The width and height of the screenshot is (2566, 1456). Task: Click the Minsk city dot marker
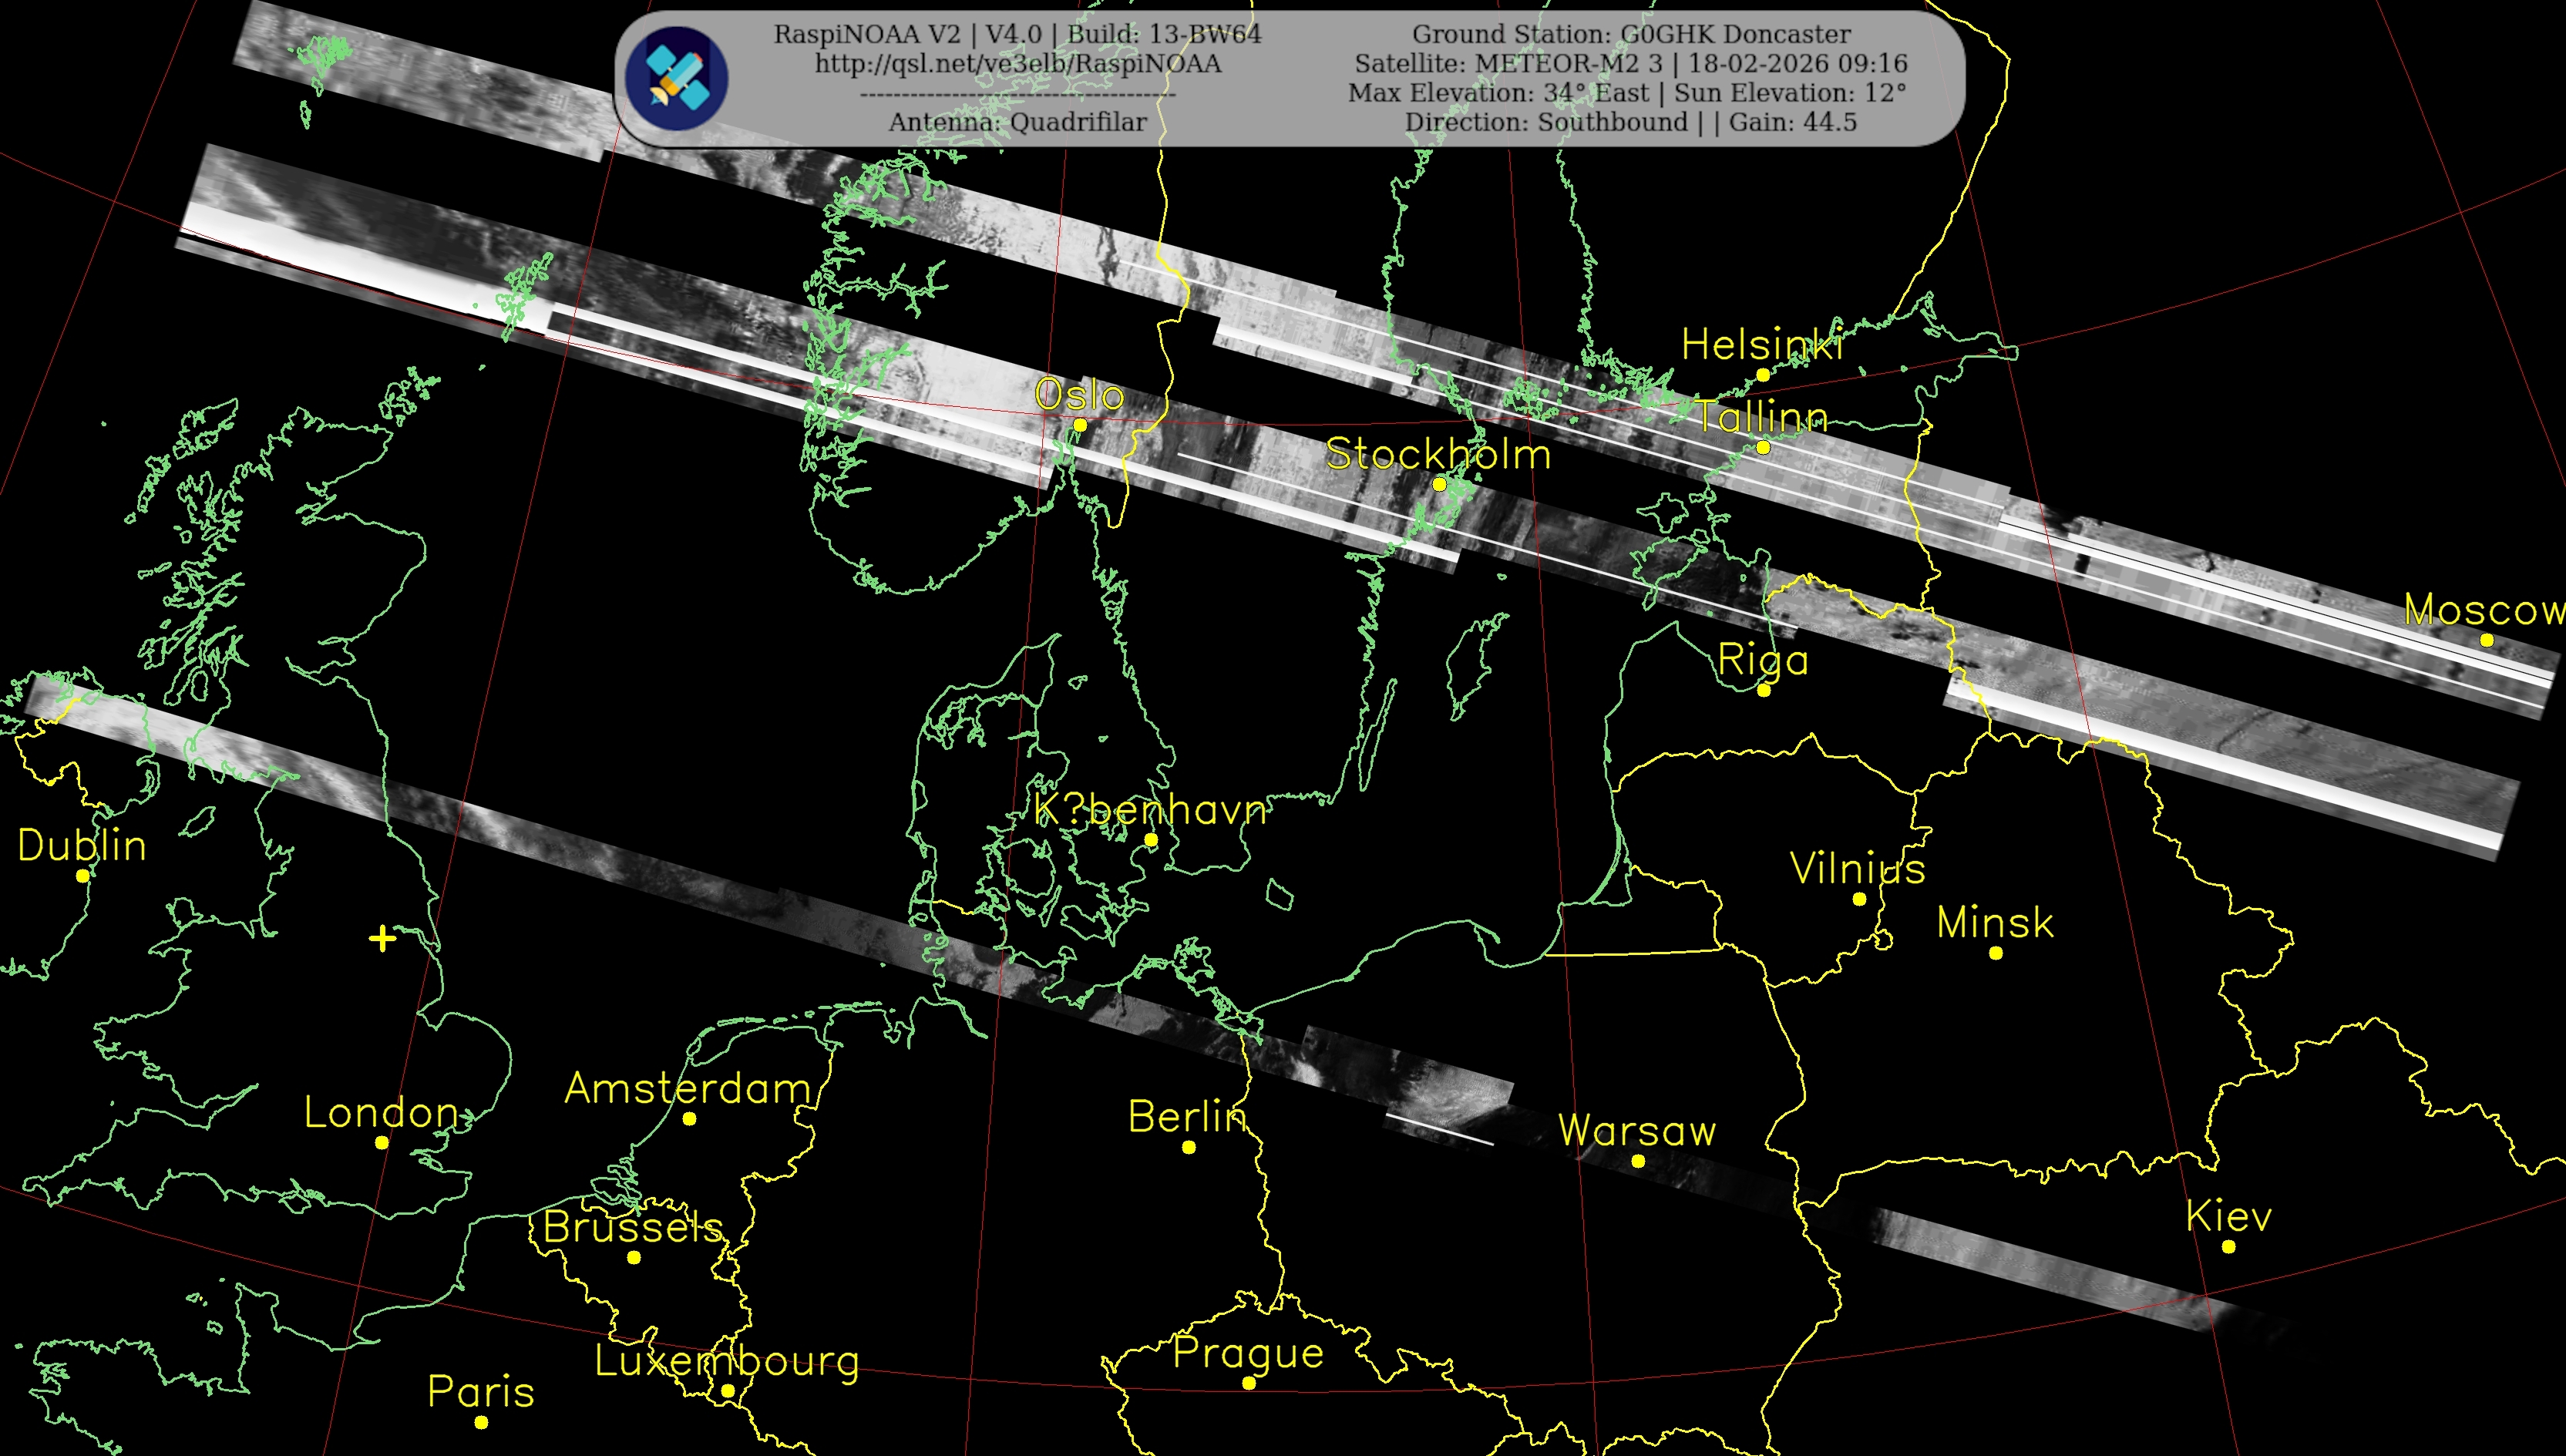[x=1995, y=953]
